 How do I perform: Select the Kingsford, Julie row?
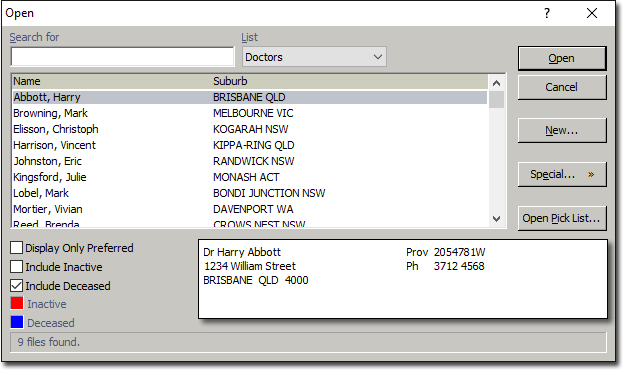(x=250, y=177)
